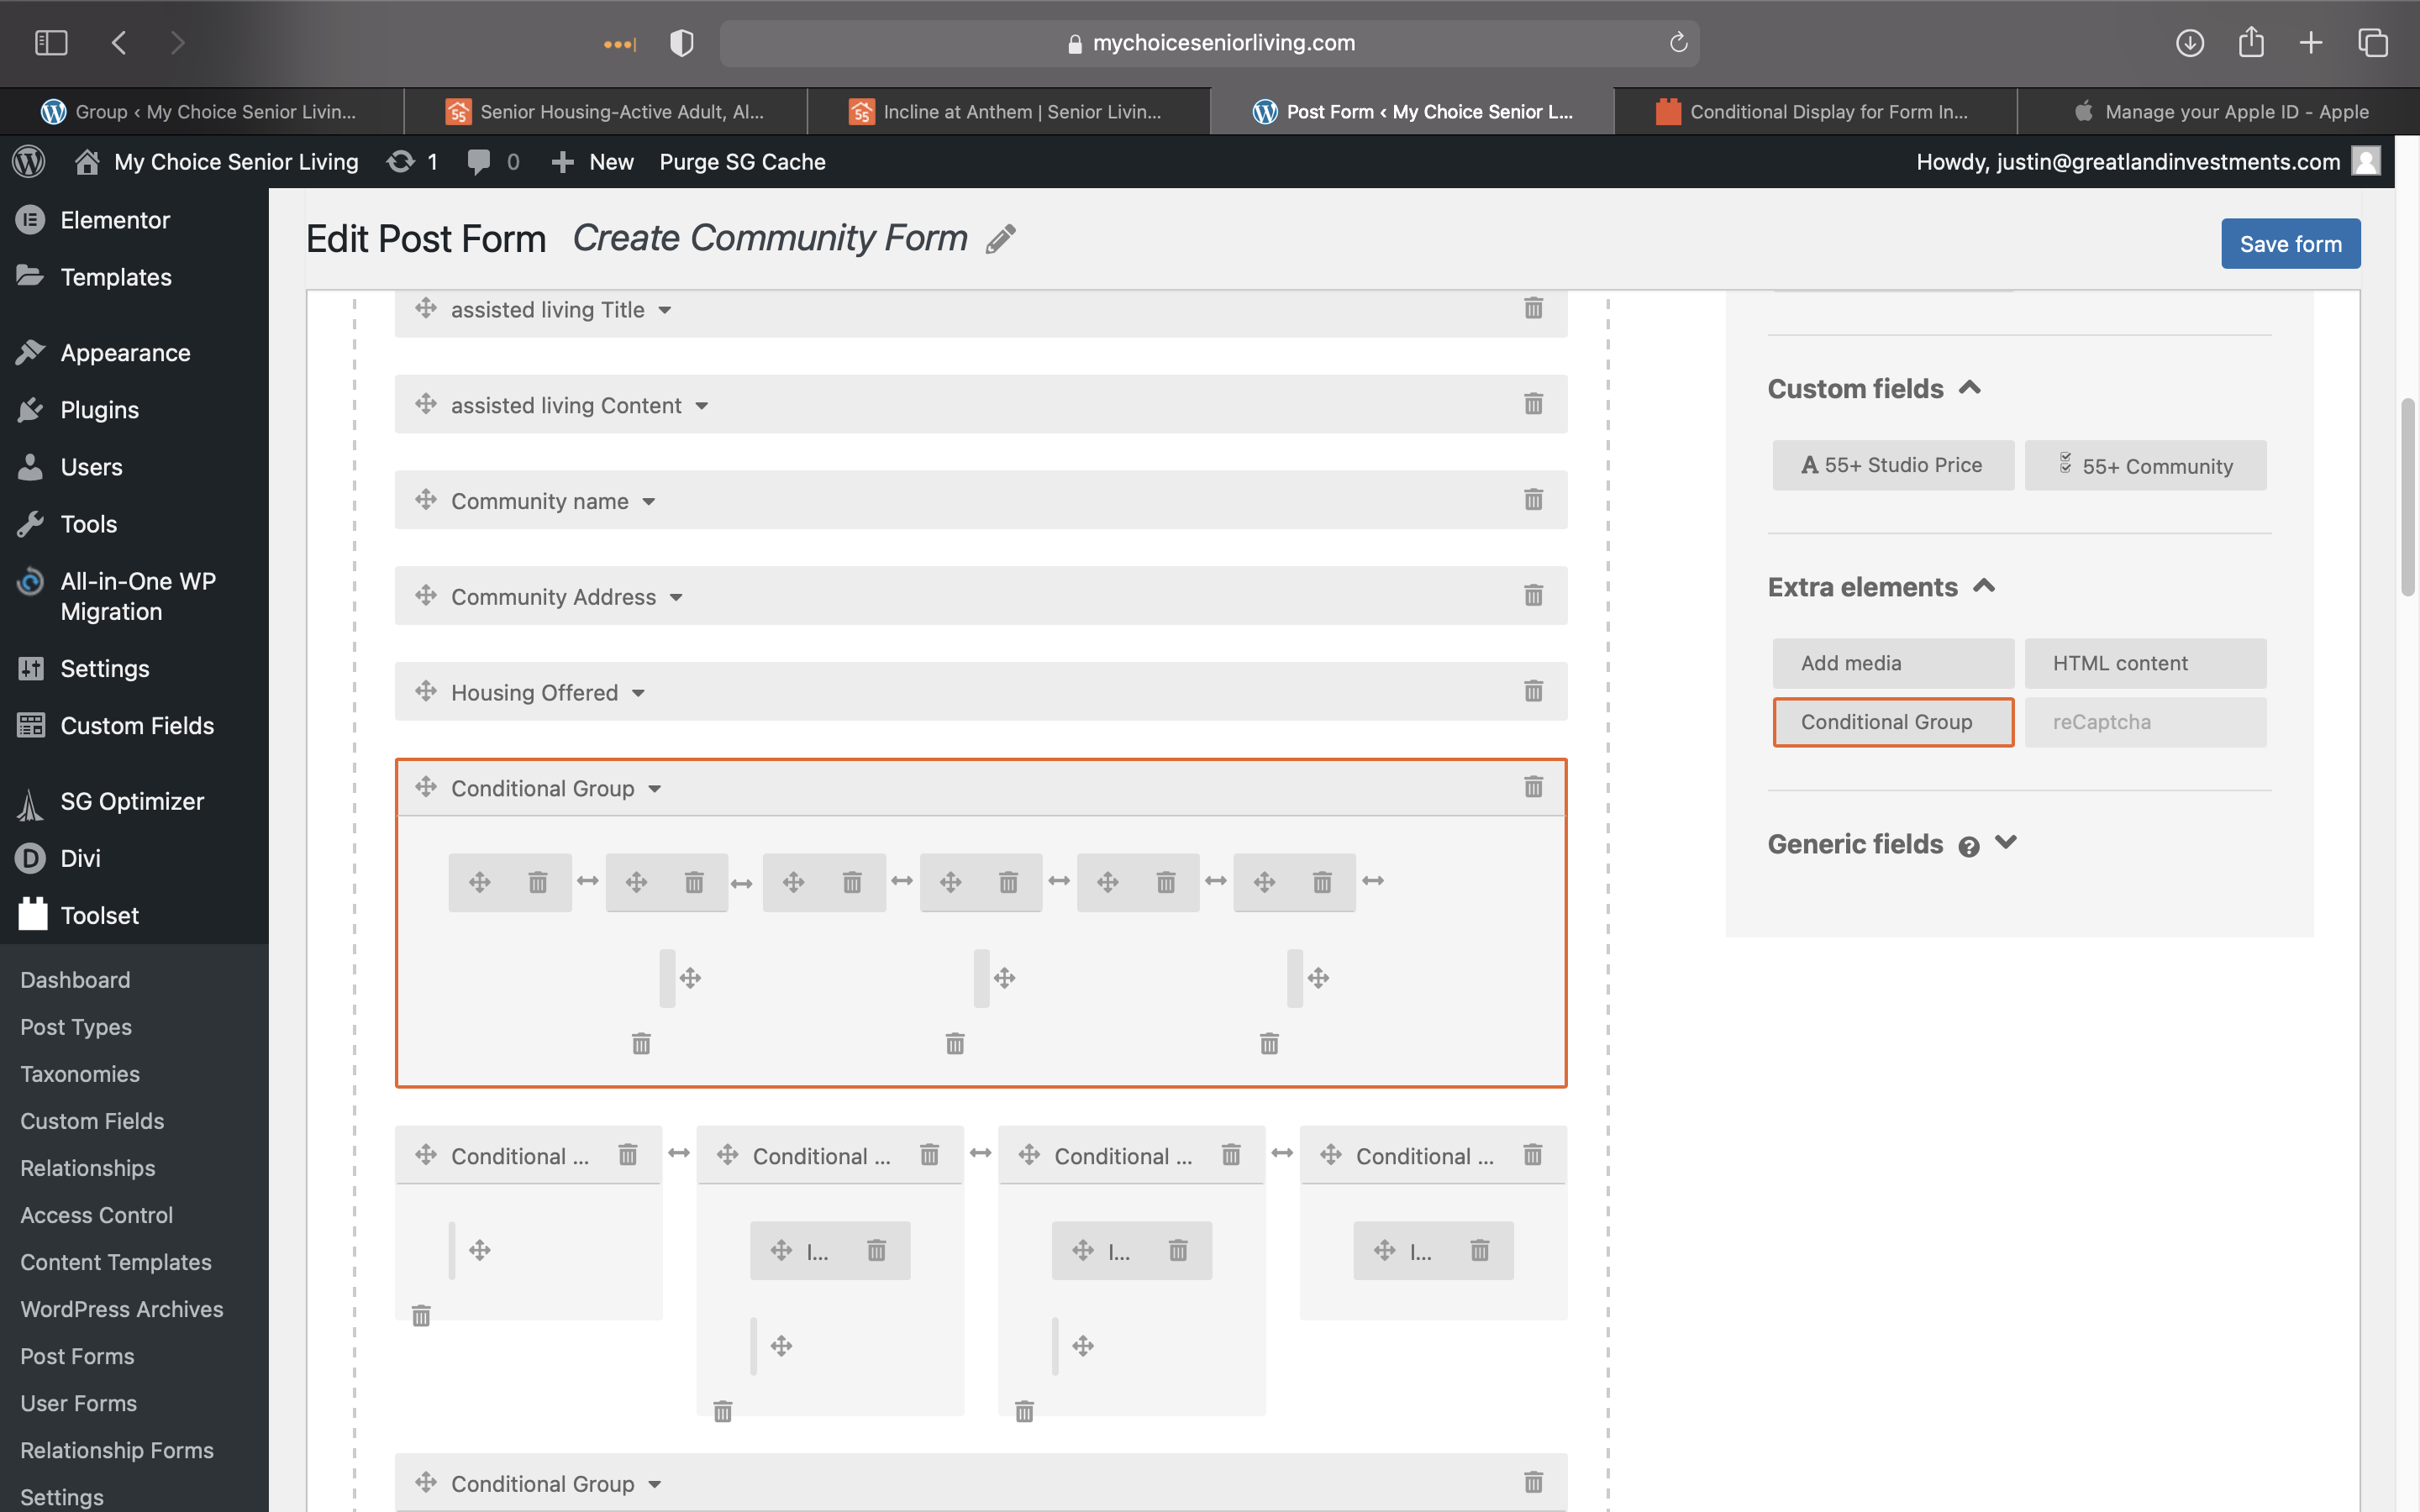The width and height of the screenshot is (2420, 1512).
Task: Click Purge SG Cache in admin bar
Action: tap(742, 161)
